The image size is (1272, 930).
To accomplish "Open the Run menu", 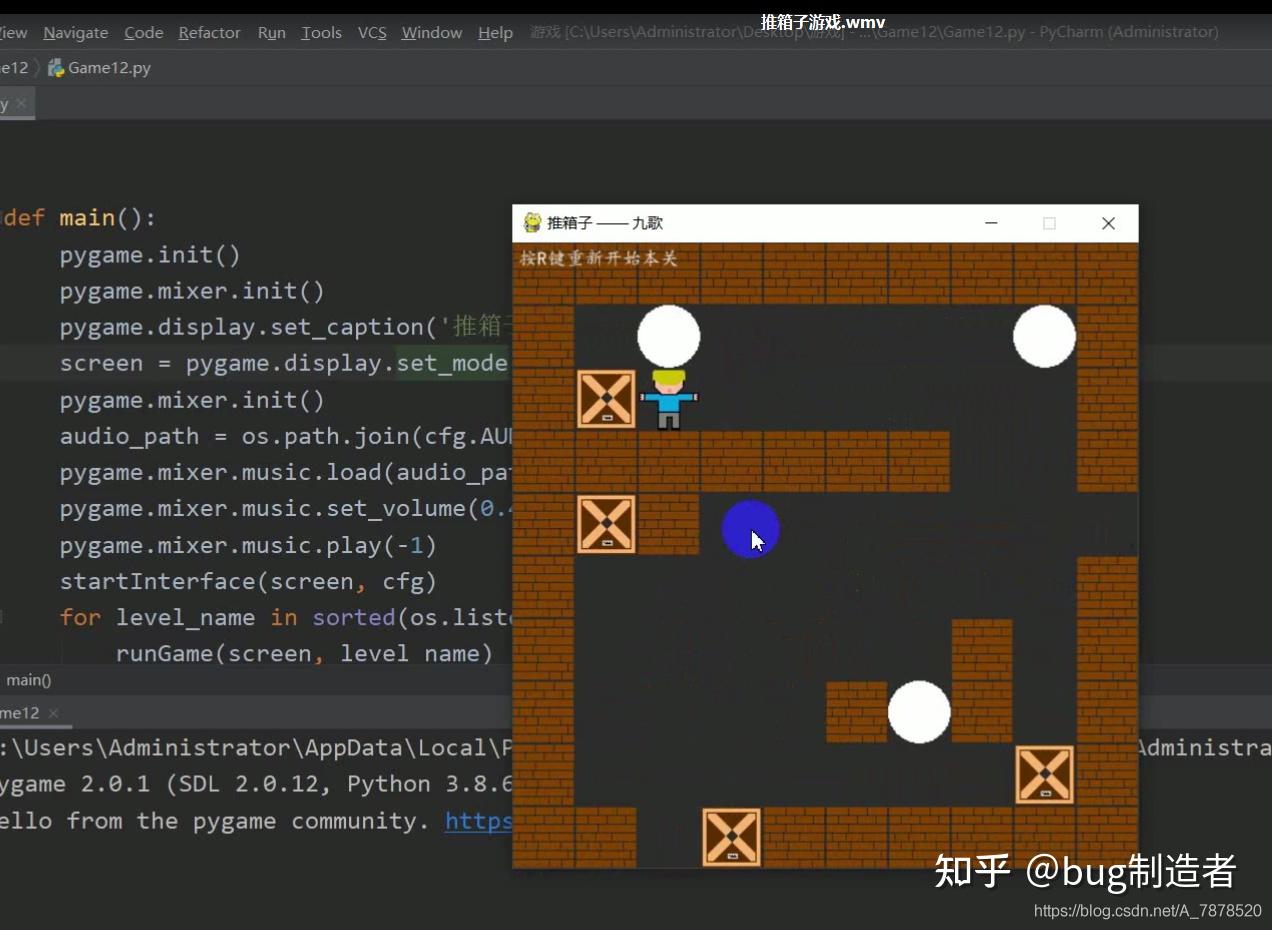I will pyautogui.click(x=271, y=32).
